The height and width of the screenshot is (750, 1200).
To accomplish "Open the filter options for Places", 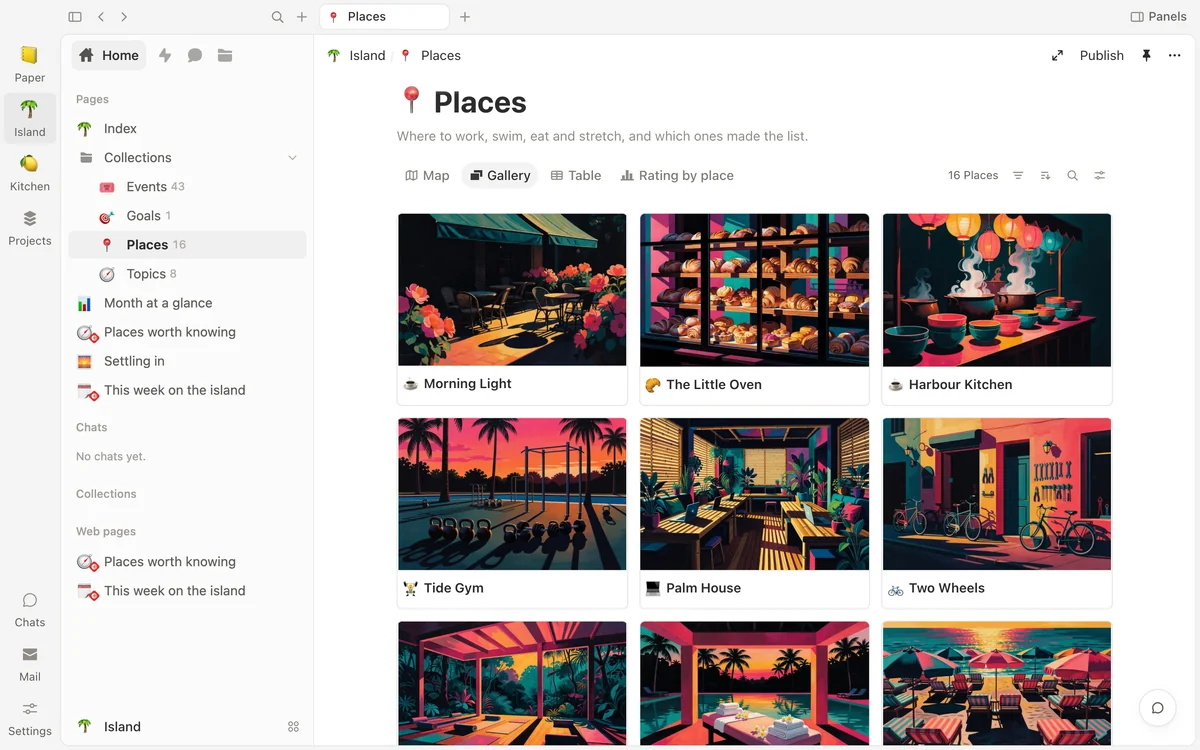I will pyautogui.click(x=1018, y=176).
